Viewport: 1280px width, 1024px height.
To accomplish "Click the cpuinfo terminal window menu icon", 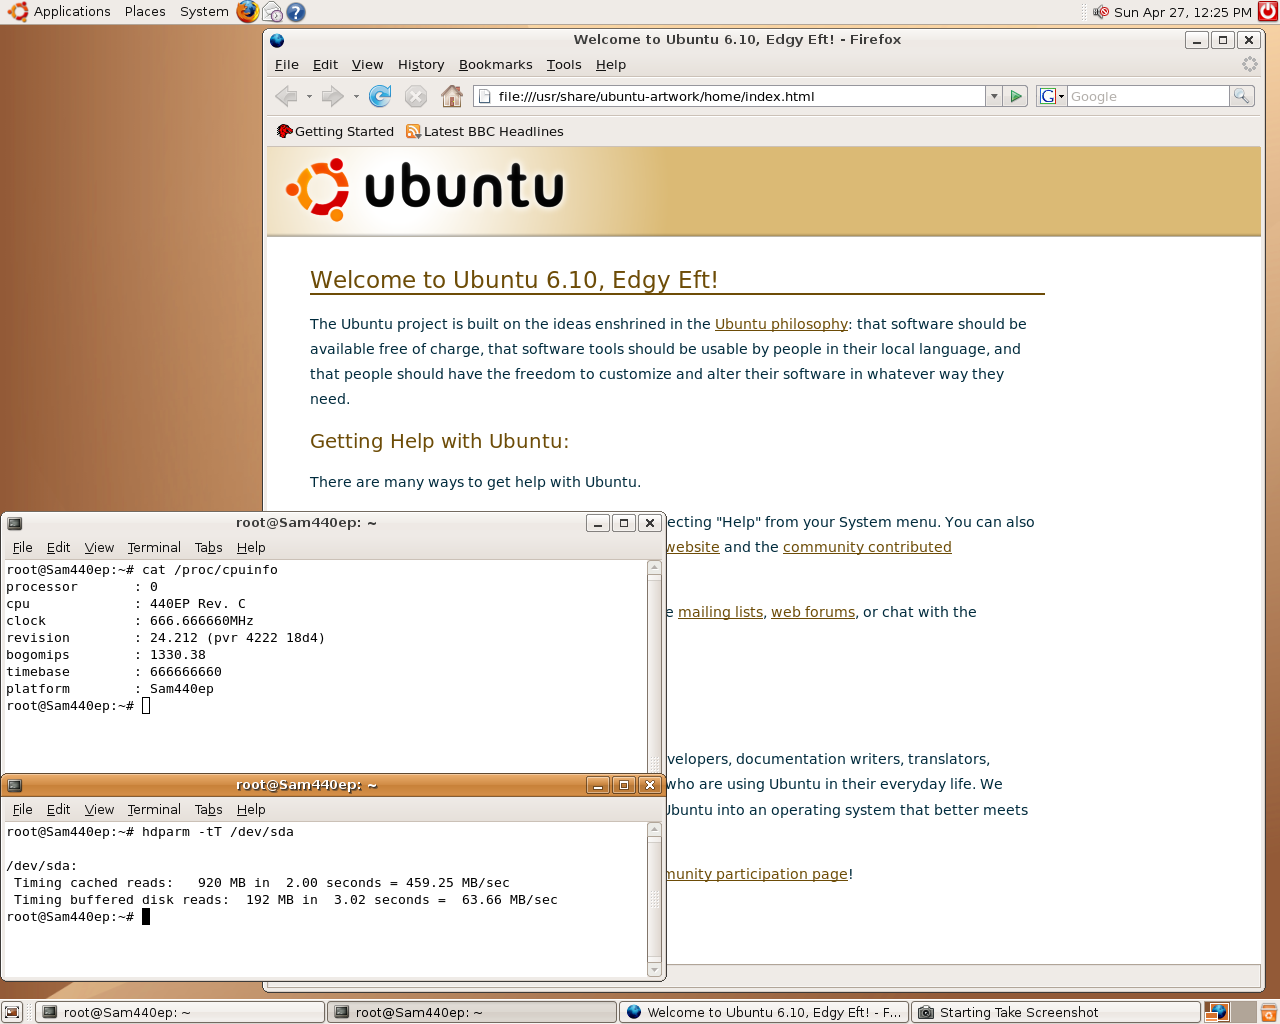I will 15,523.
